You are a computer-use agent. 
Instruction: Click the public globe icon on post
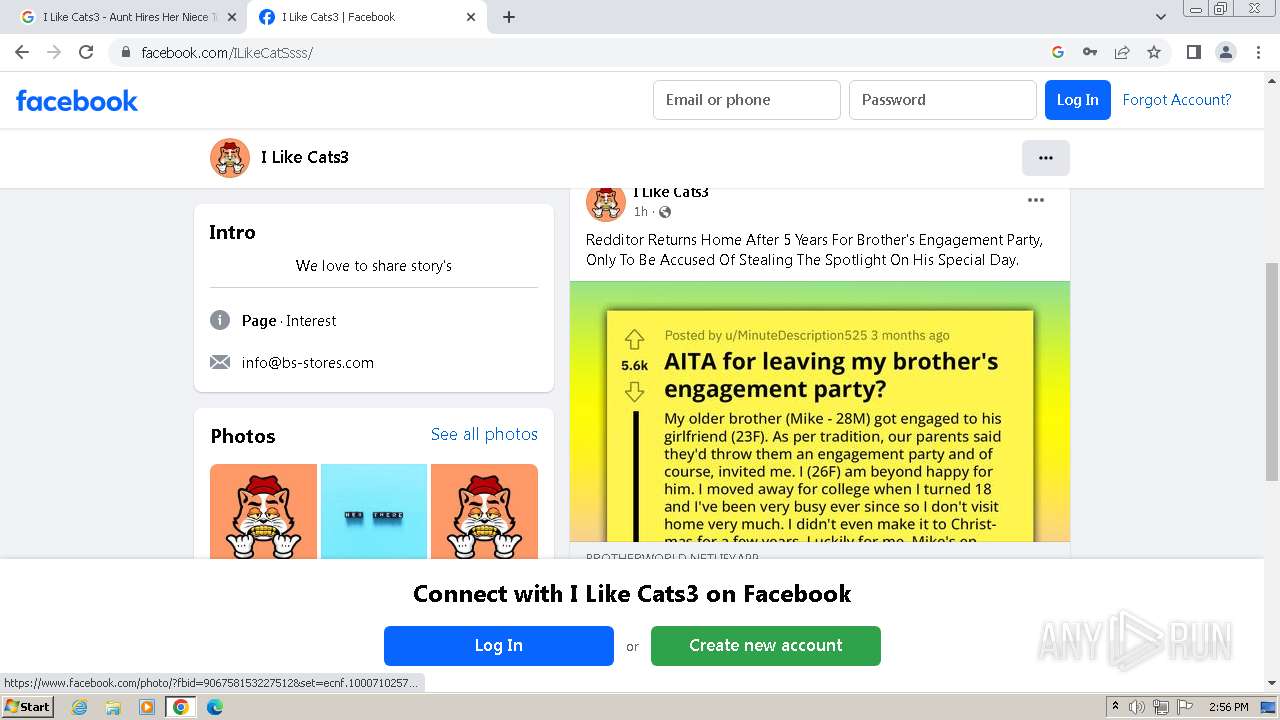[665, 212]
